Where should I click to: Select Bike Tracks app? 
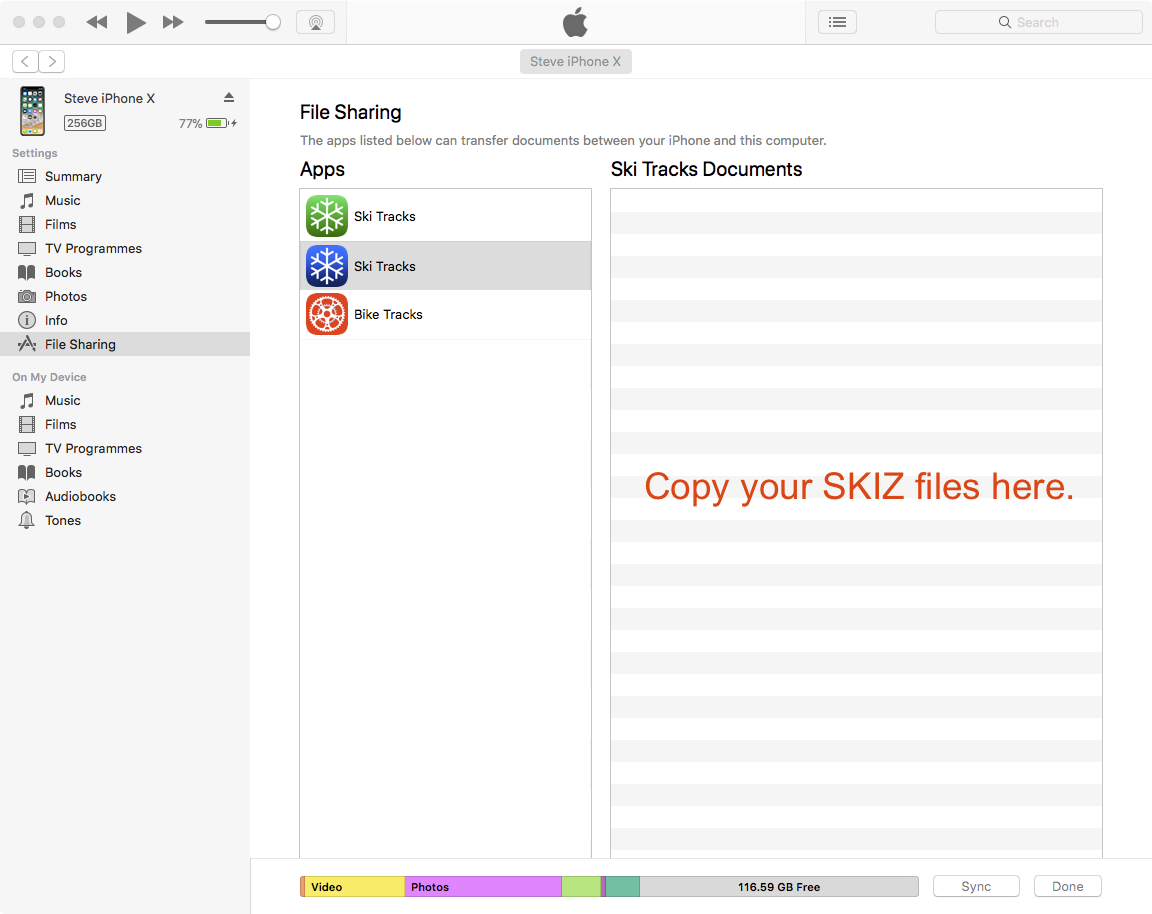click(445, 314)
